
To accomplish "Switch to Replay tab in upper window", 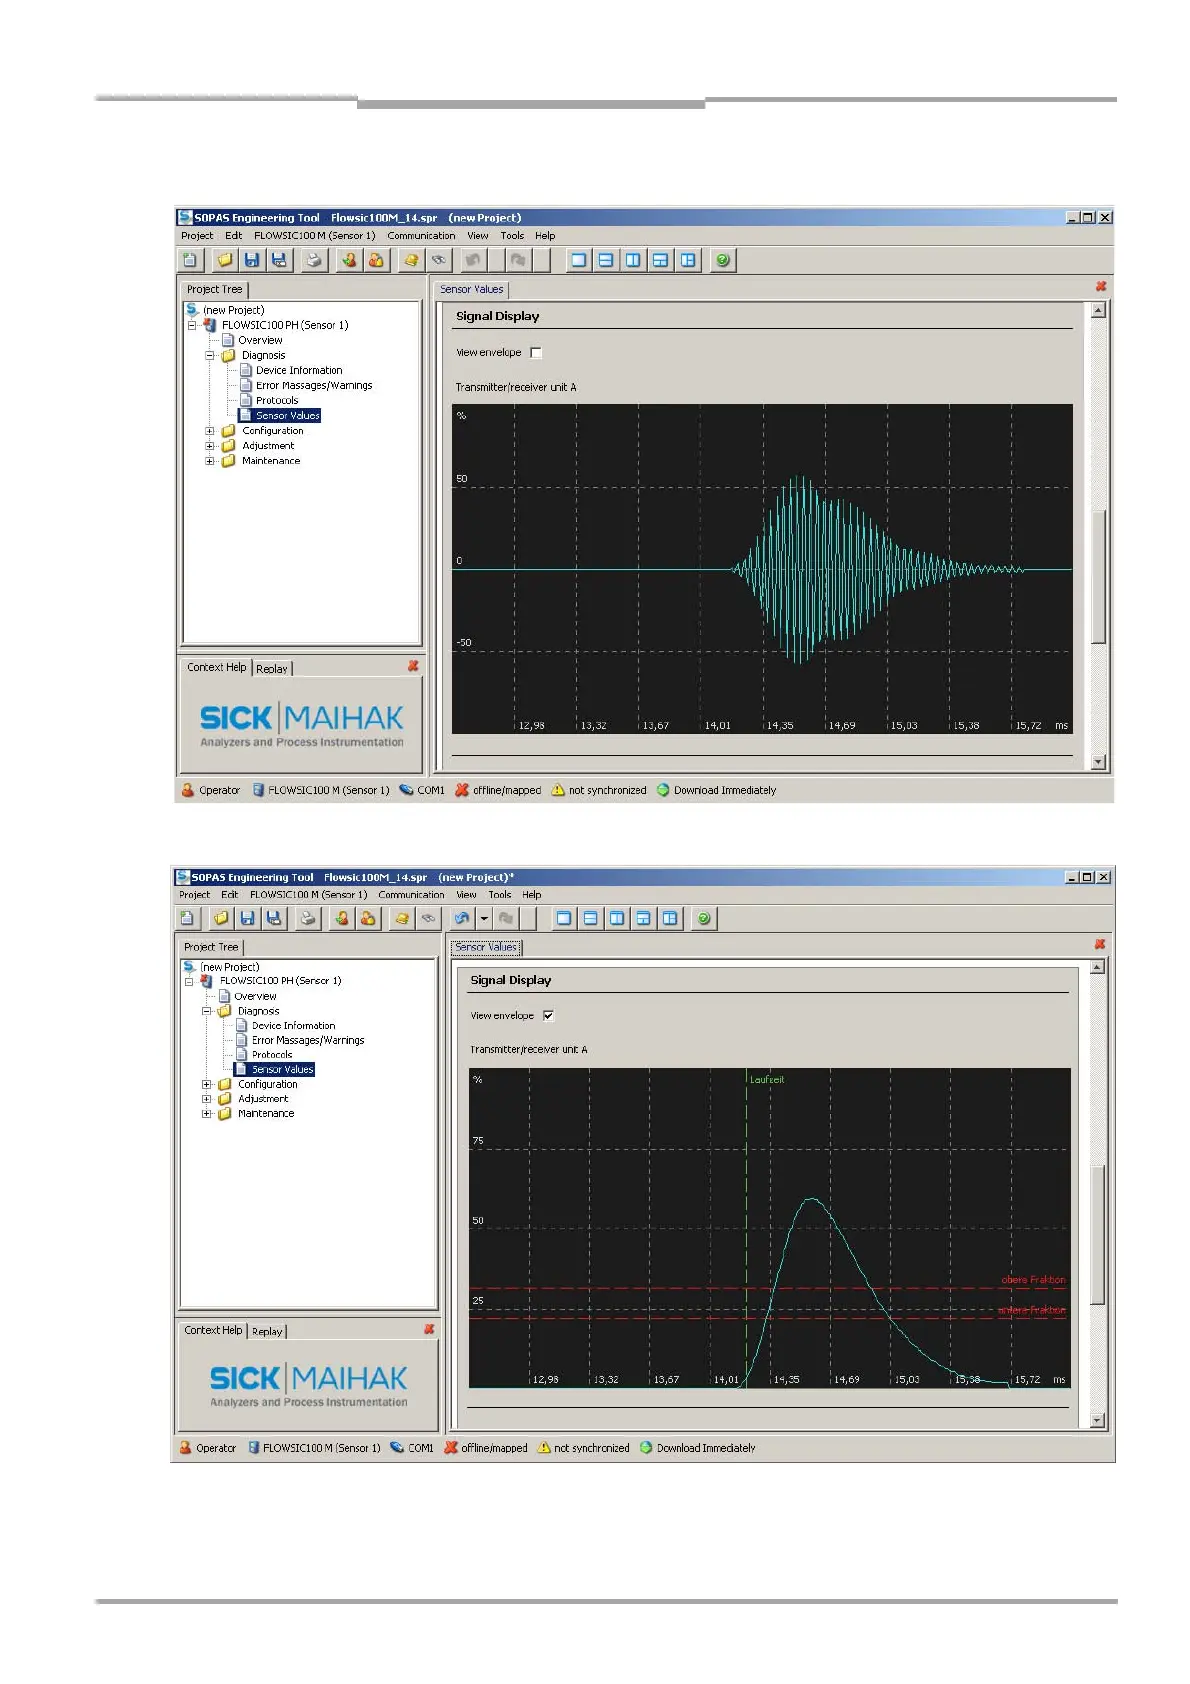I will pyautogui.click(x=271, y=669).
